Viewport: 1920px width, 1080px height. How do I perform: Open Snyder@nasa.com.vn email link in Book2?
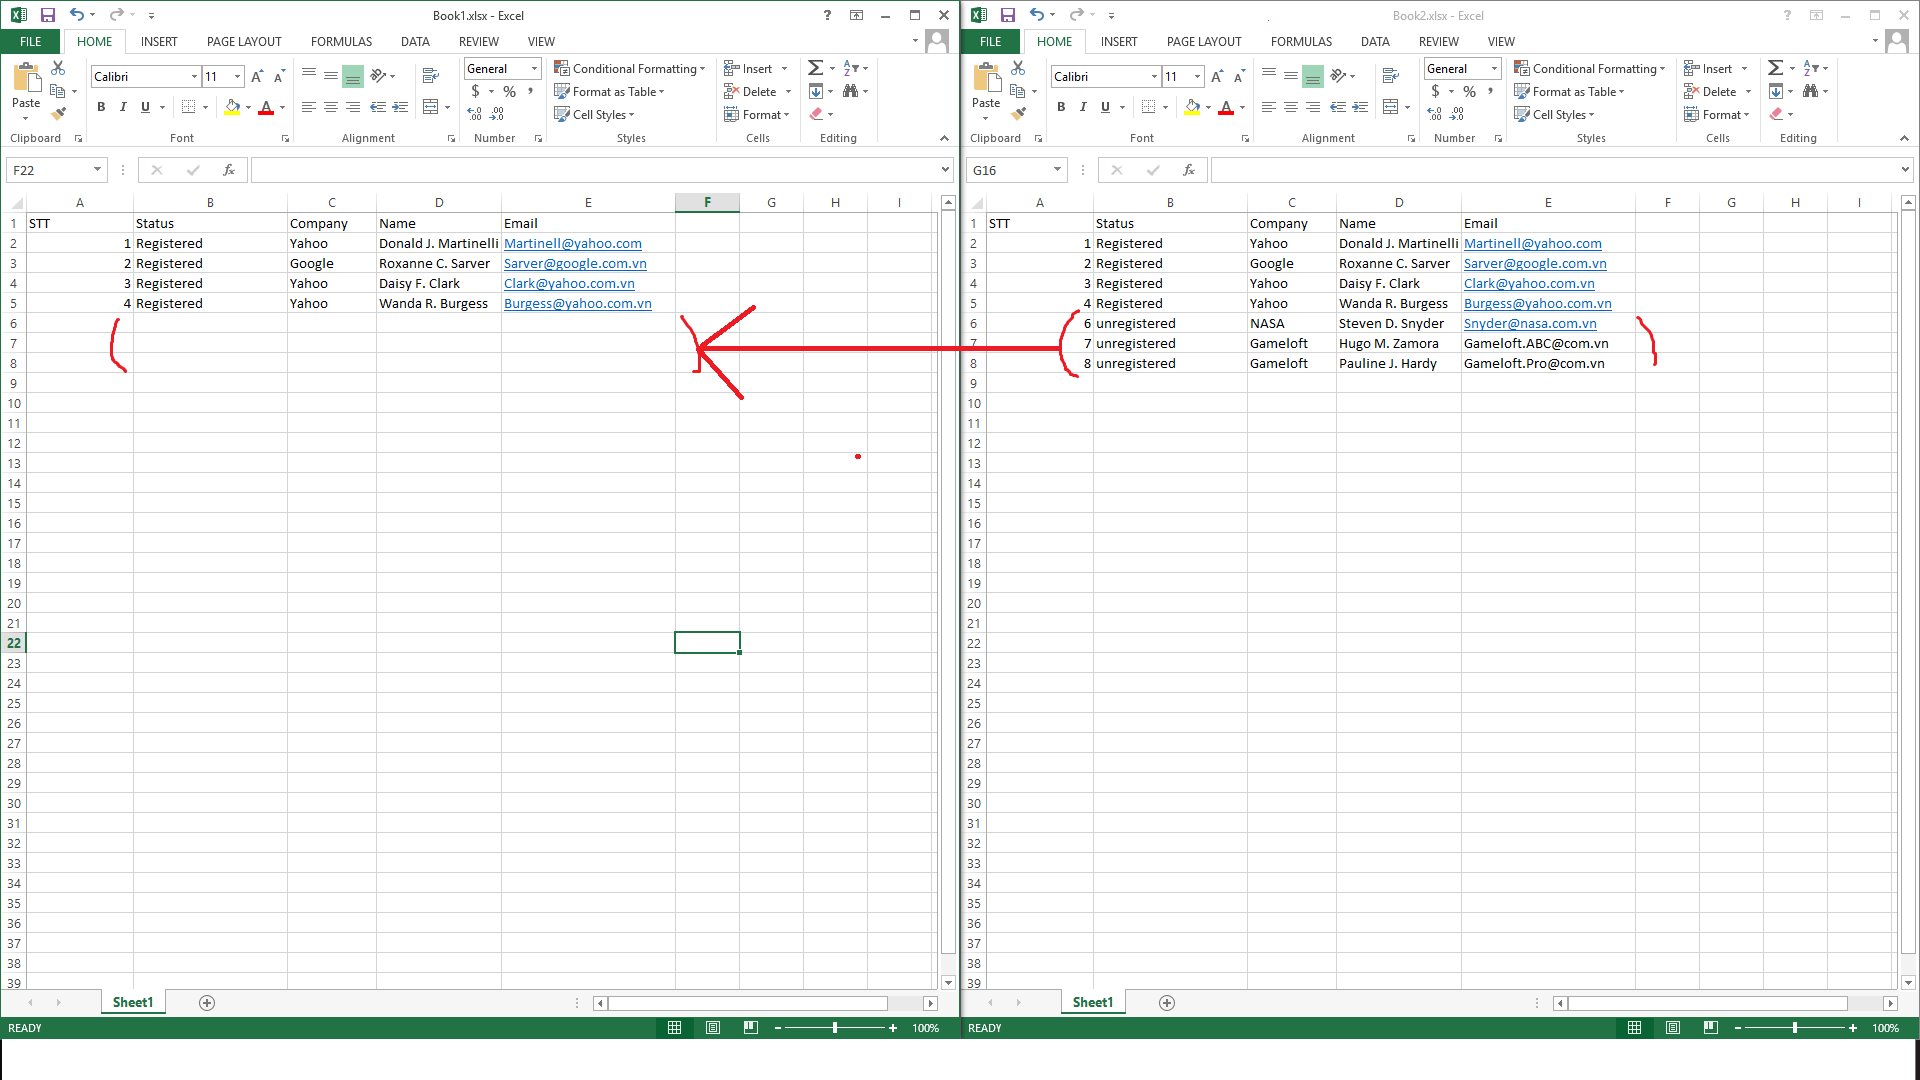1529,324
